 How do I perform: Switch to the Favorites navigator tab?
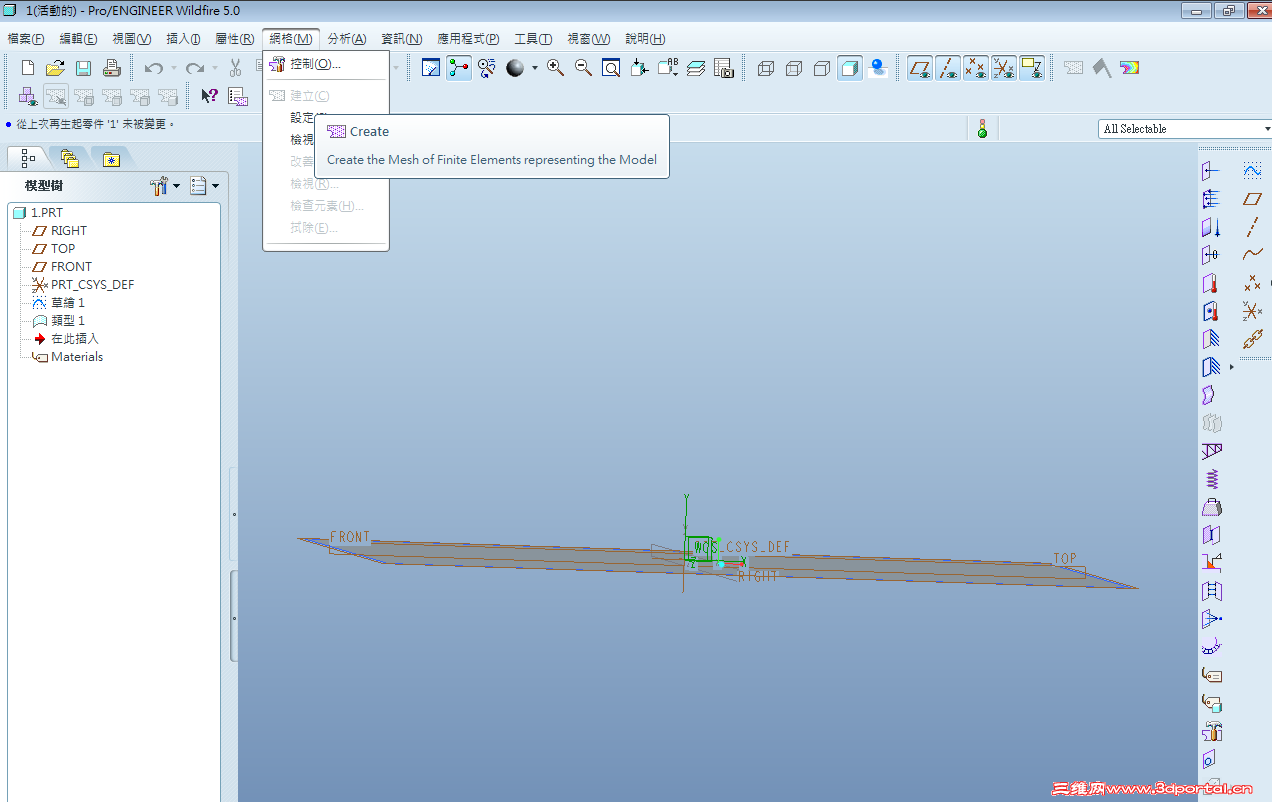[x=111, y=158]
